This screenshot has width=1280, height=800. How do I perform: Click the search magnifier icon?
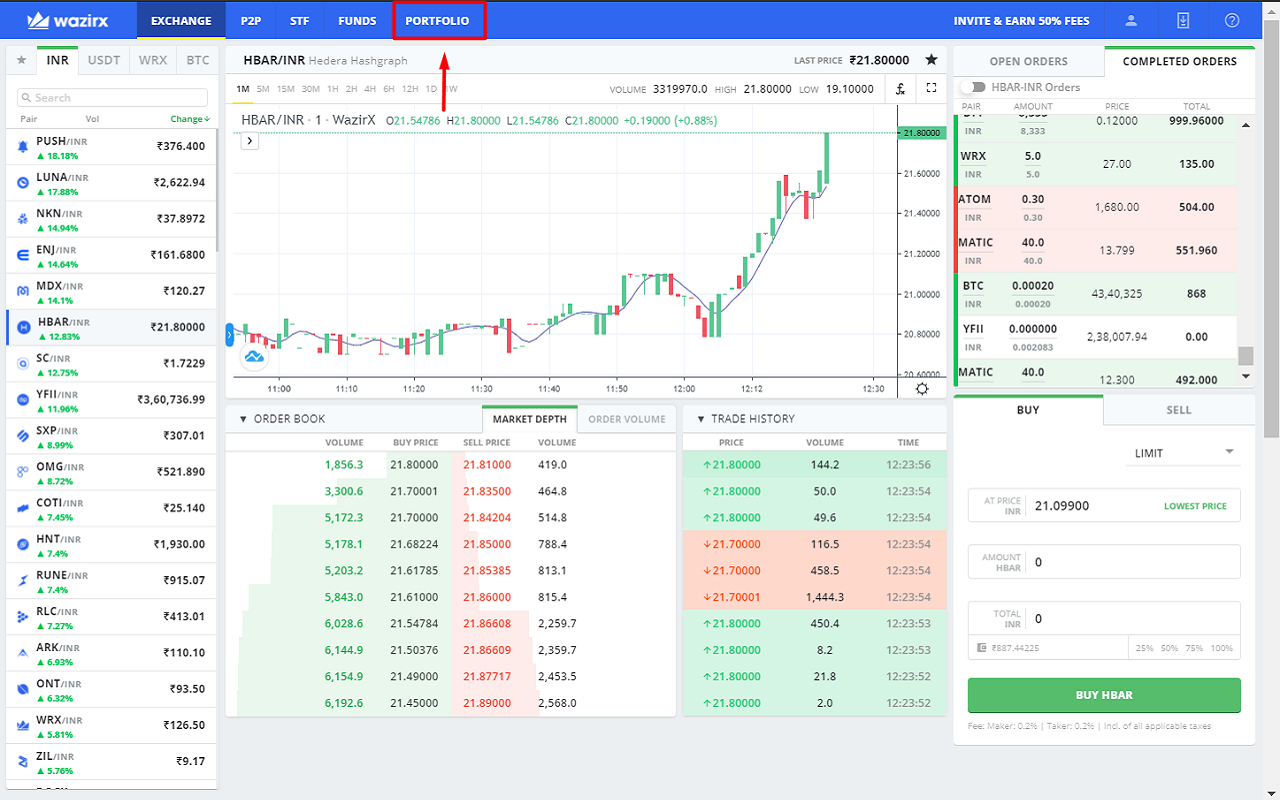[28, 98]
